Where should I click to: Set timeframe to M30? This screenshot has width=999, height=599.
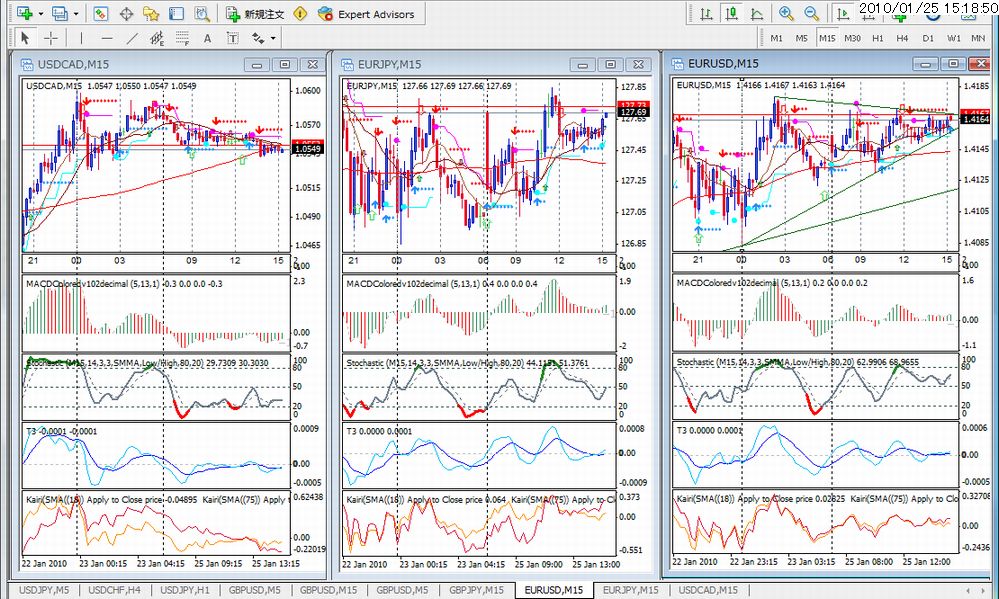[852, 38]
